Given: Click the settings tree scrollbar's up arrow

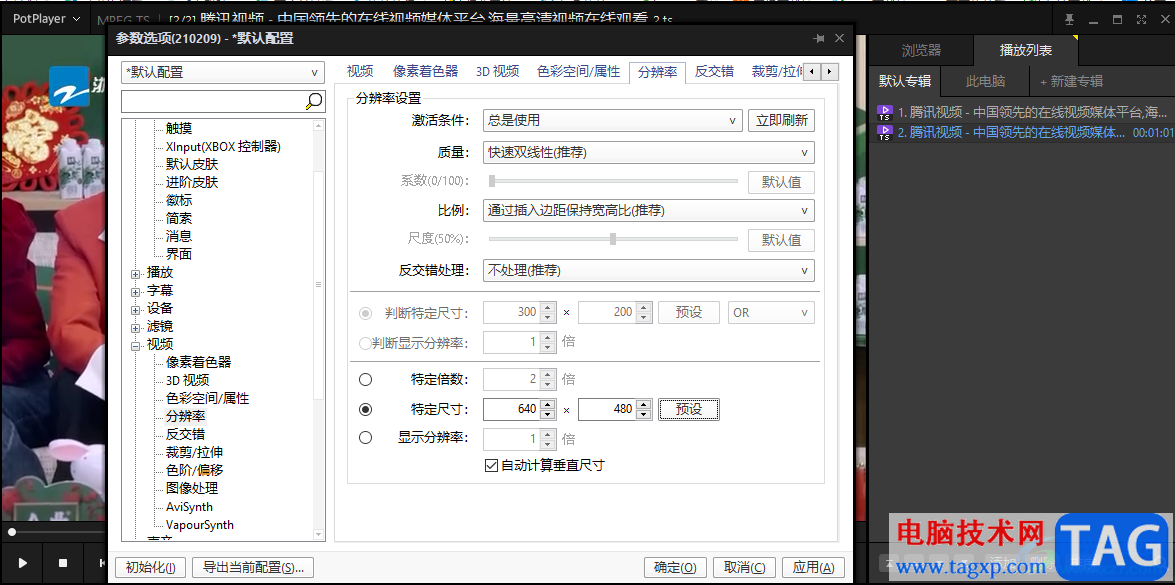Looking at the screenshot, I should 318,126.
